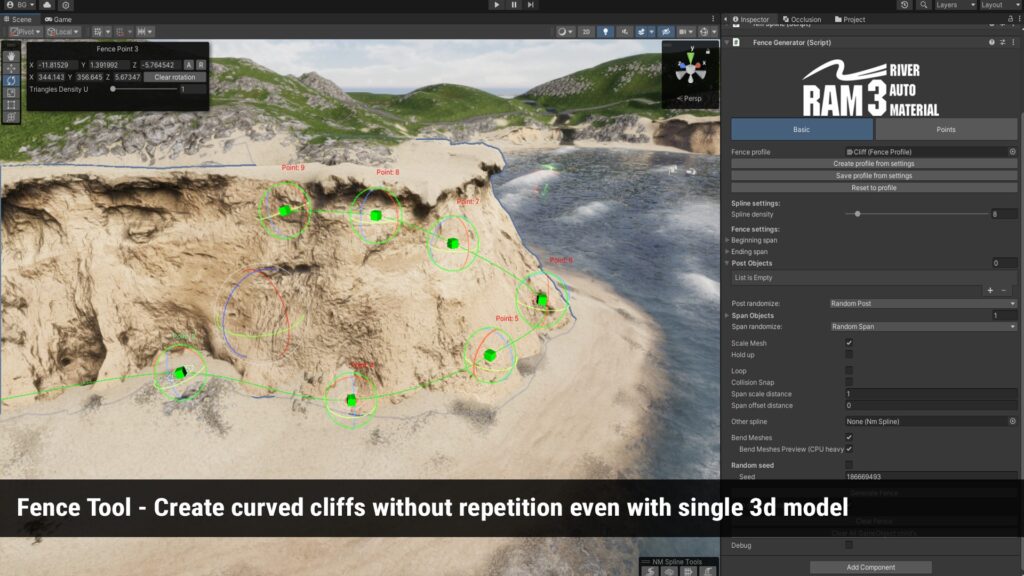The image size is (1024, 576).
Task: Select the Rotate tool
Action: (11, 80)
